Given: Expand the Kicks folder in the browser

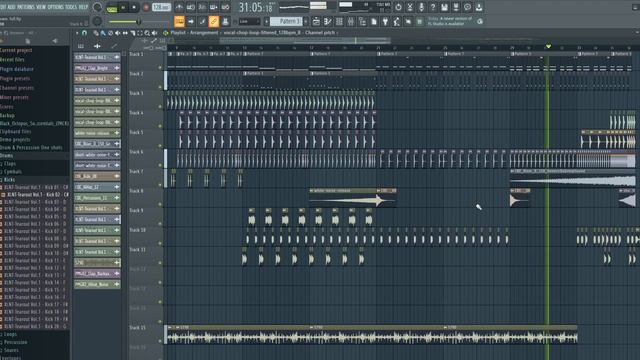Looking at the screenshot, I should pyautogui.click(x=9, y=180).
